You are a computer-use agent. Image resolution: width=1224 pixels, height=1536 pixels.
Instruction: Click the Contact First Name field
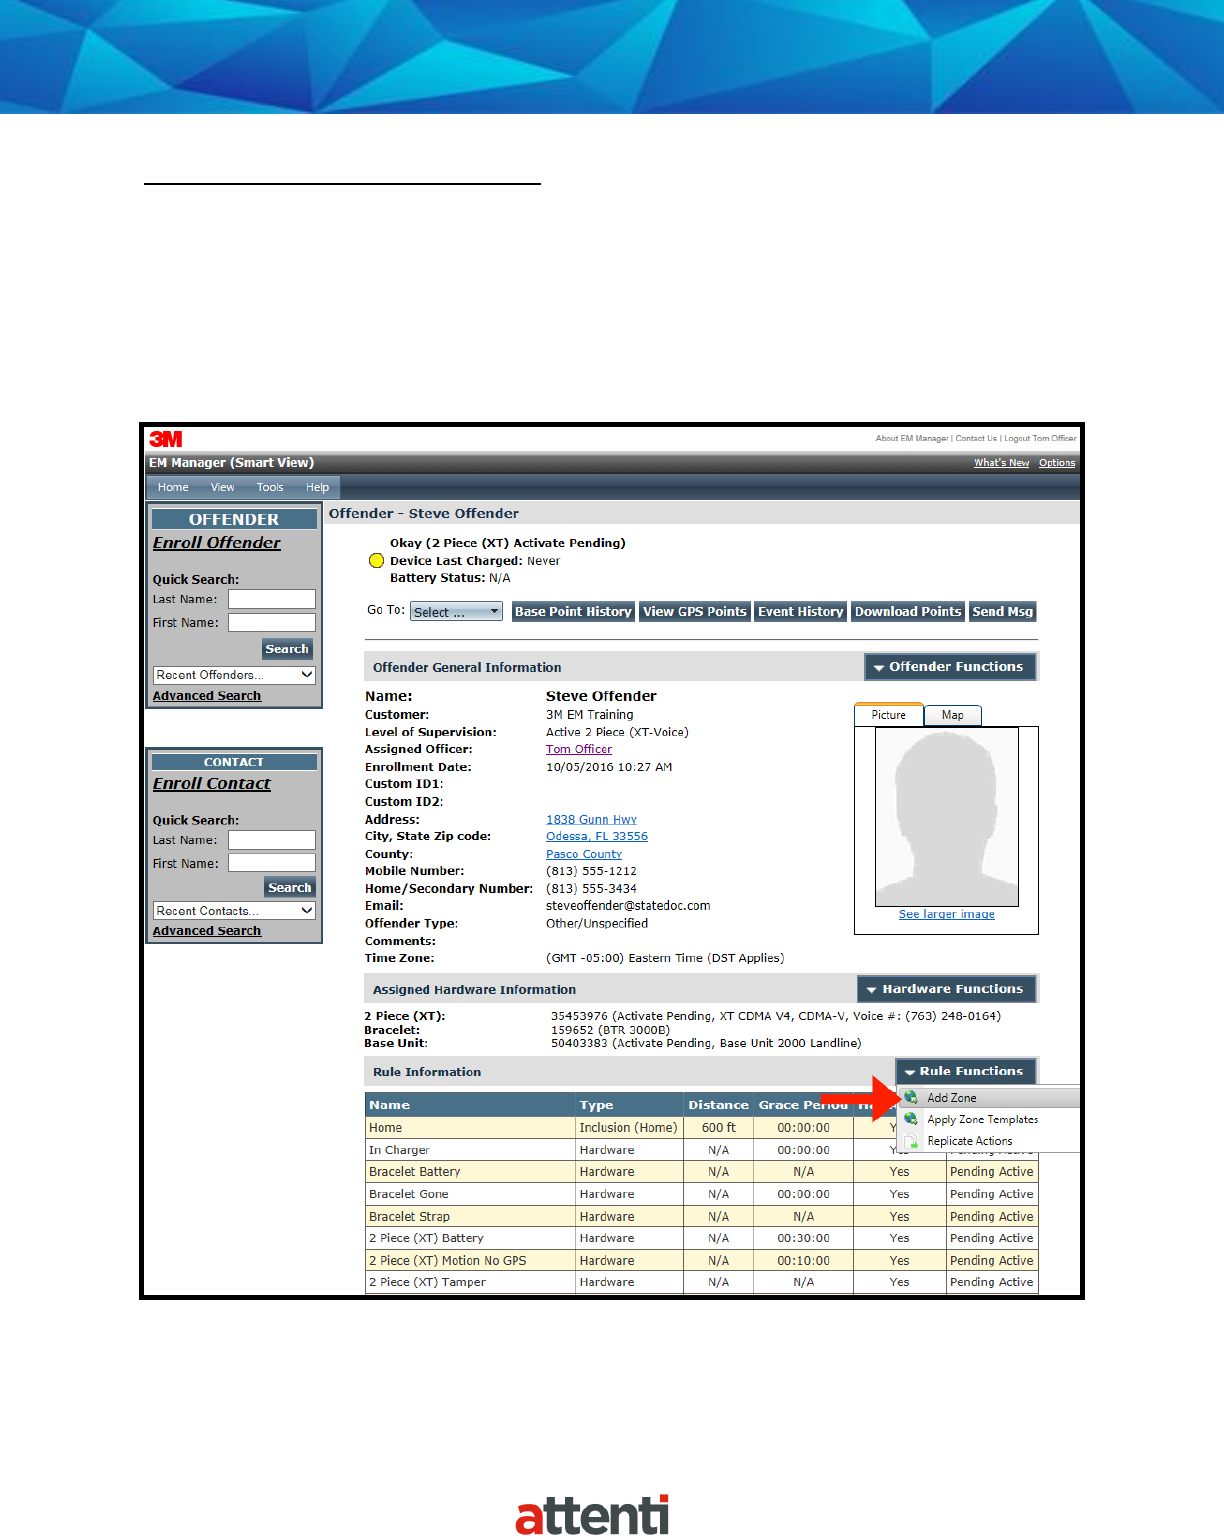click(x=272, y=863)
